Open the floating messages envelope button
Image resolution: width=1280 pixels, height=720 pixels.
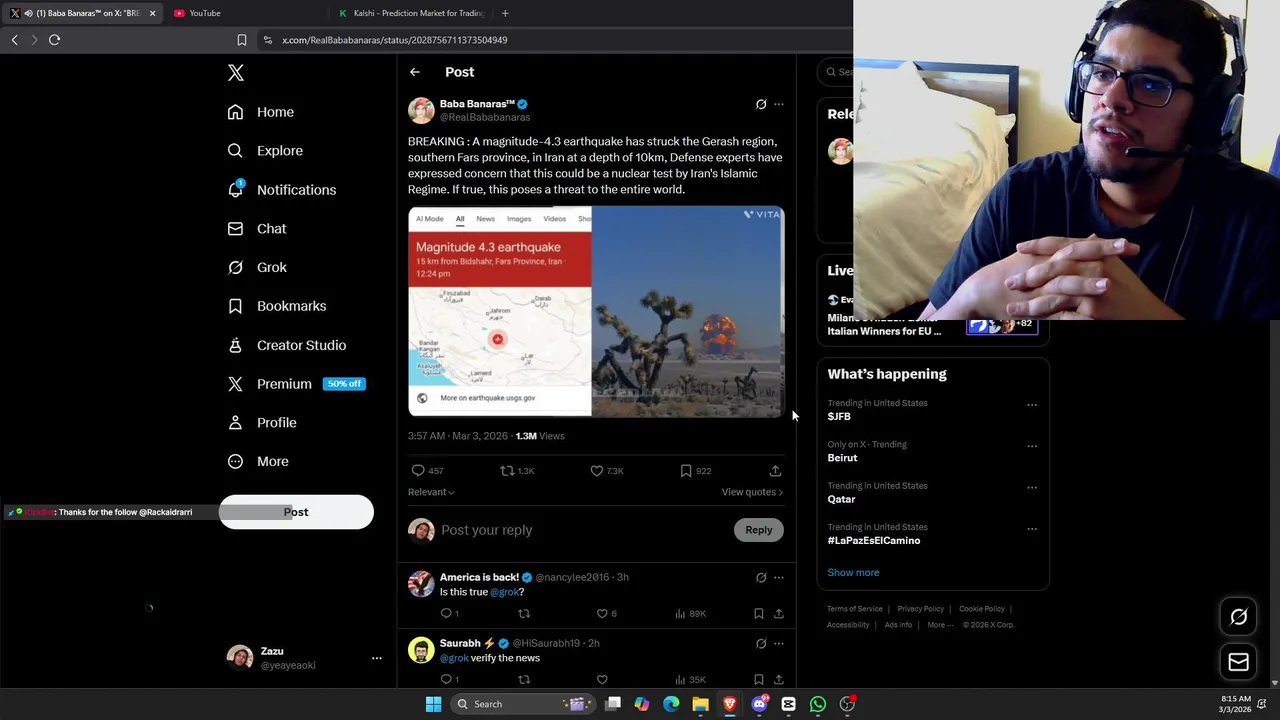coord(1238,662)
